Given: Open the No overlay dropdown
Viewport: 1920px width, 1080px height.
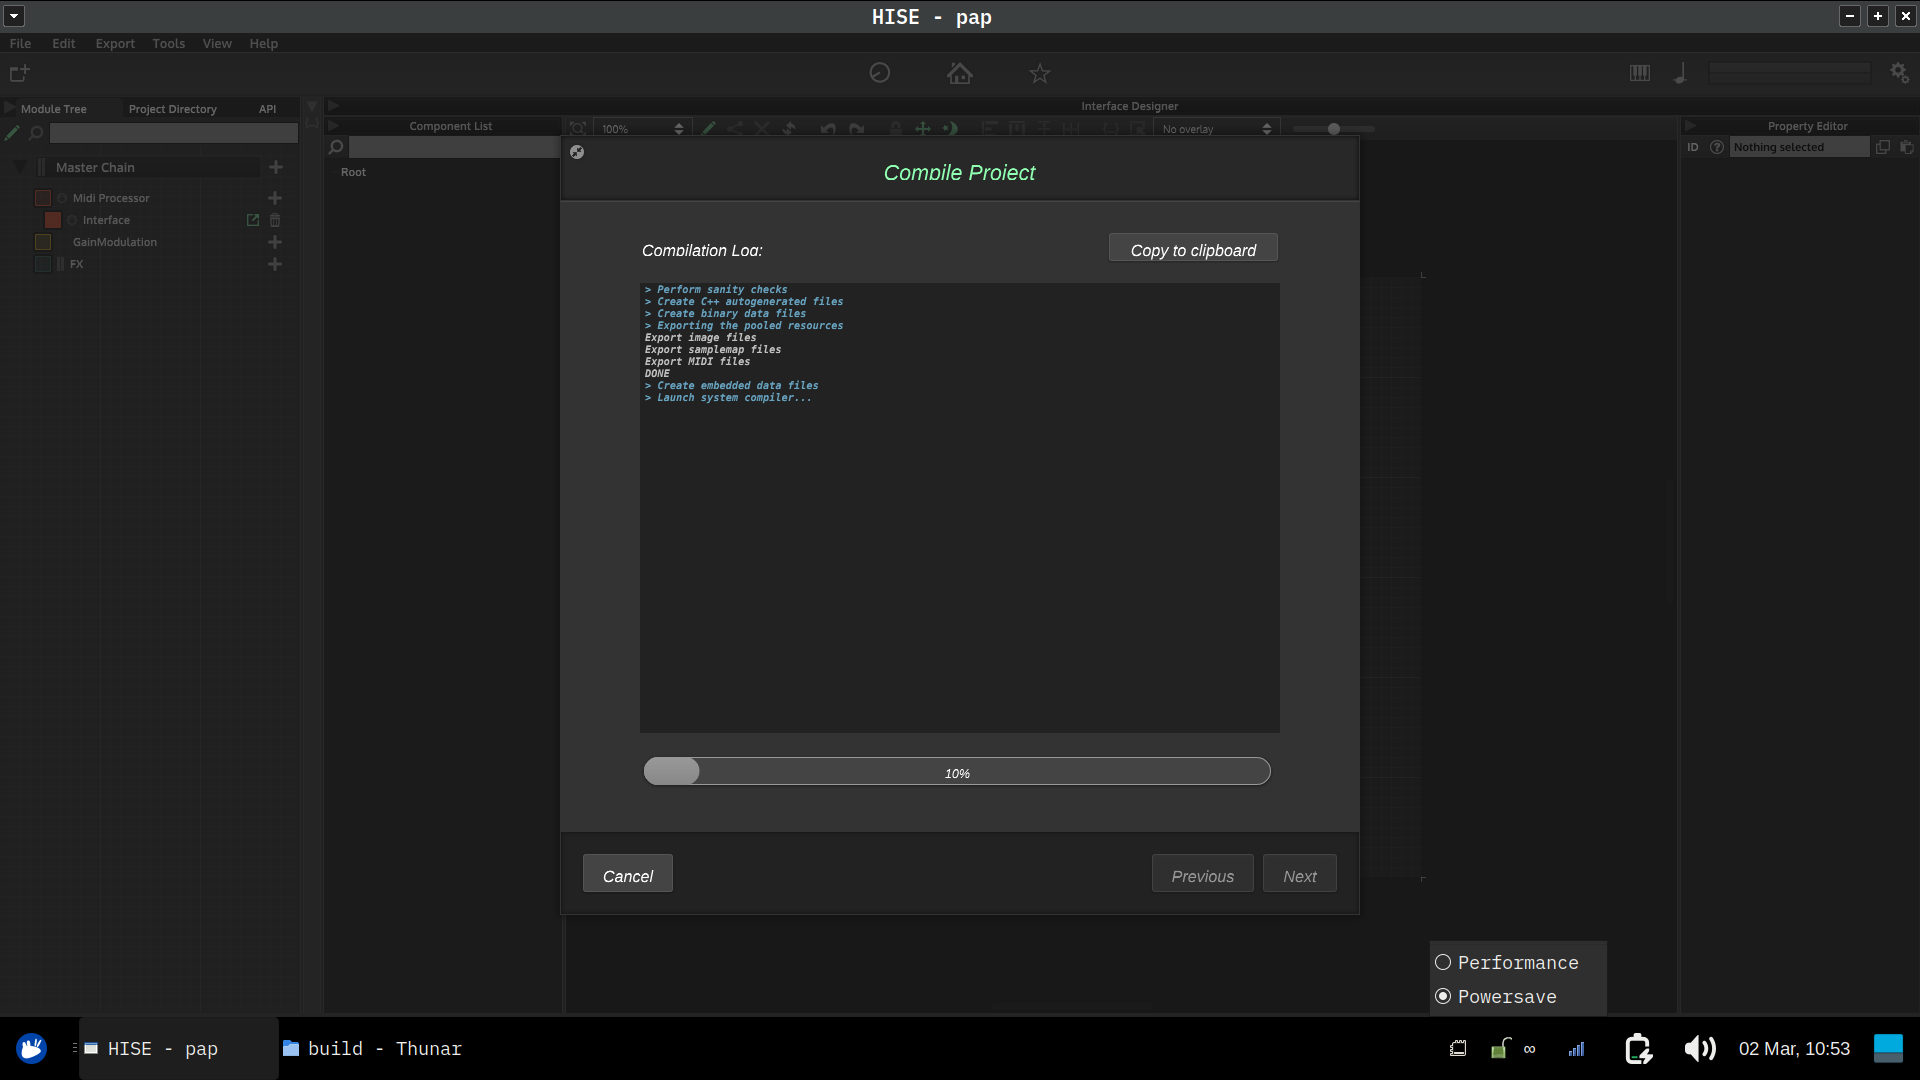Looking at the screenshot, I should 1216,129.
